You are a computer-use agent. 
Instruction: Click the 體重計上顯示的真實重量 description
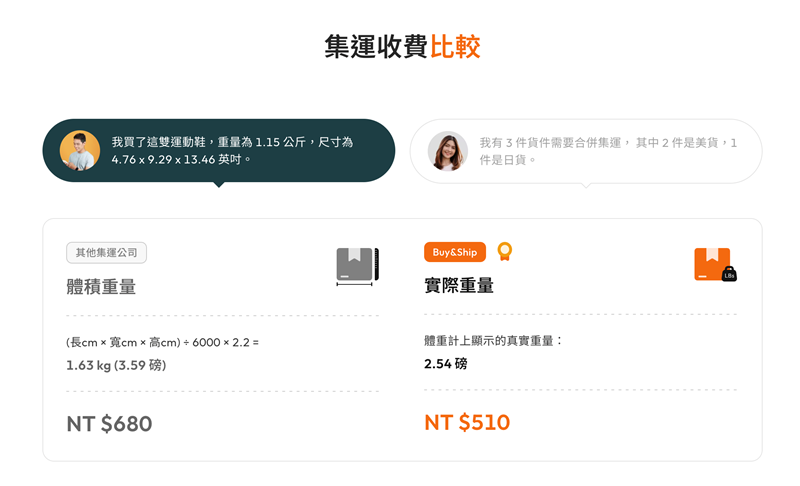494,341
